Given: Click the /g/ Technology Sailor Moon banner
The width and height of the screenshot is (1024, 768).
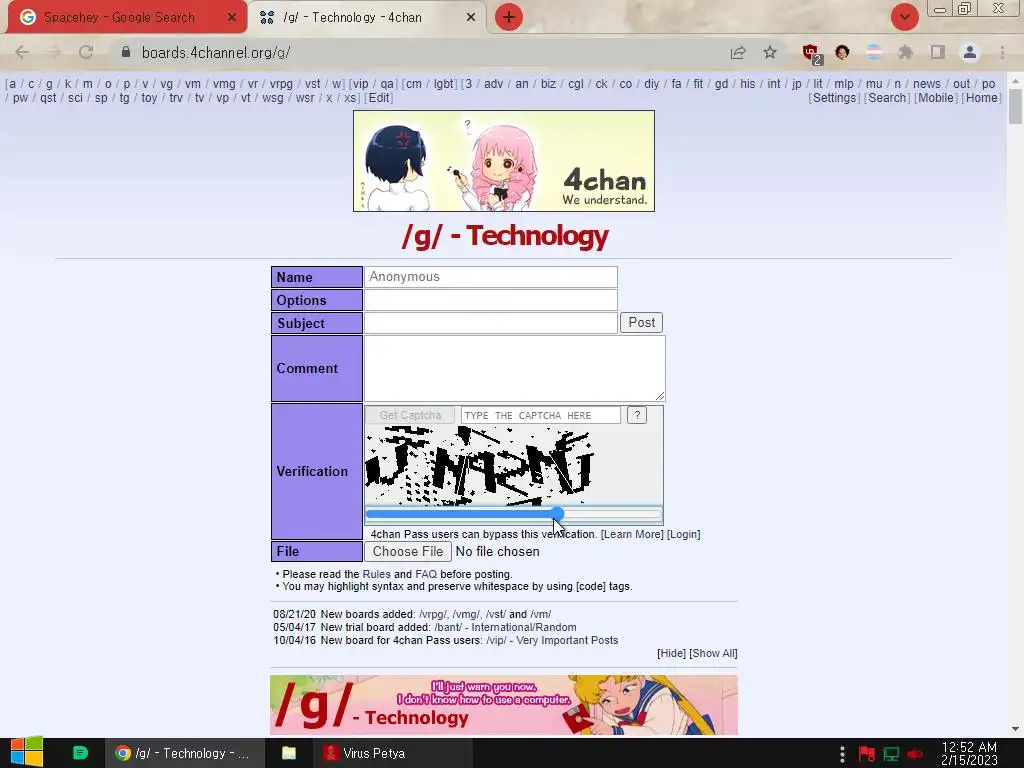Looking at the screenshot, I should point(504,705).
